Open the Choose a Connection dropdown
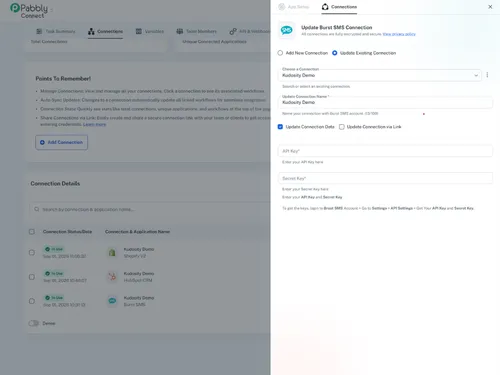Viewport: 500px width, 375px height. [380, 75]
